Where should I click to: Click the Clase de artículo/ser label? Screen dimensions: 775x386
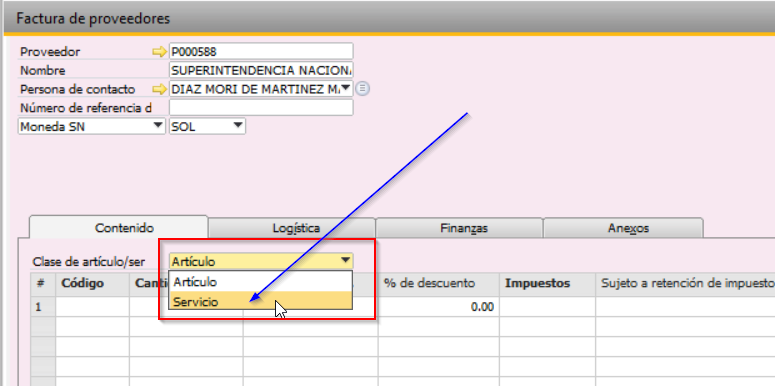click(x=89, y=261)
